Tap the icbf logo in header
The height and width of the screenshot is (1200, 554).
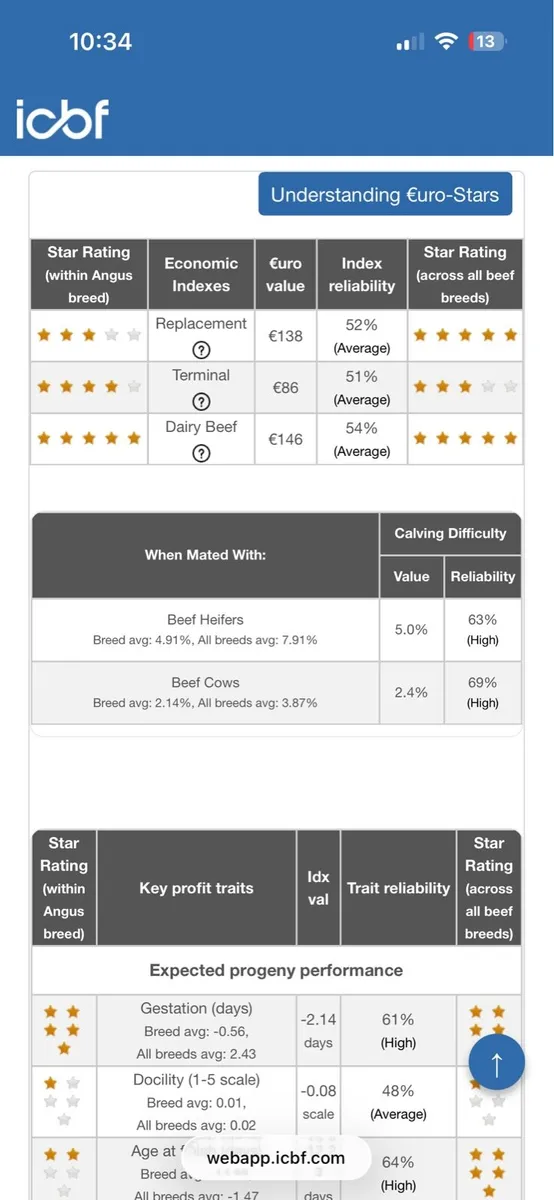pos(62,120)
